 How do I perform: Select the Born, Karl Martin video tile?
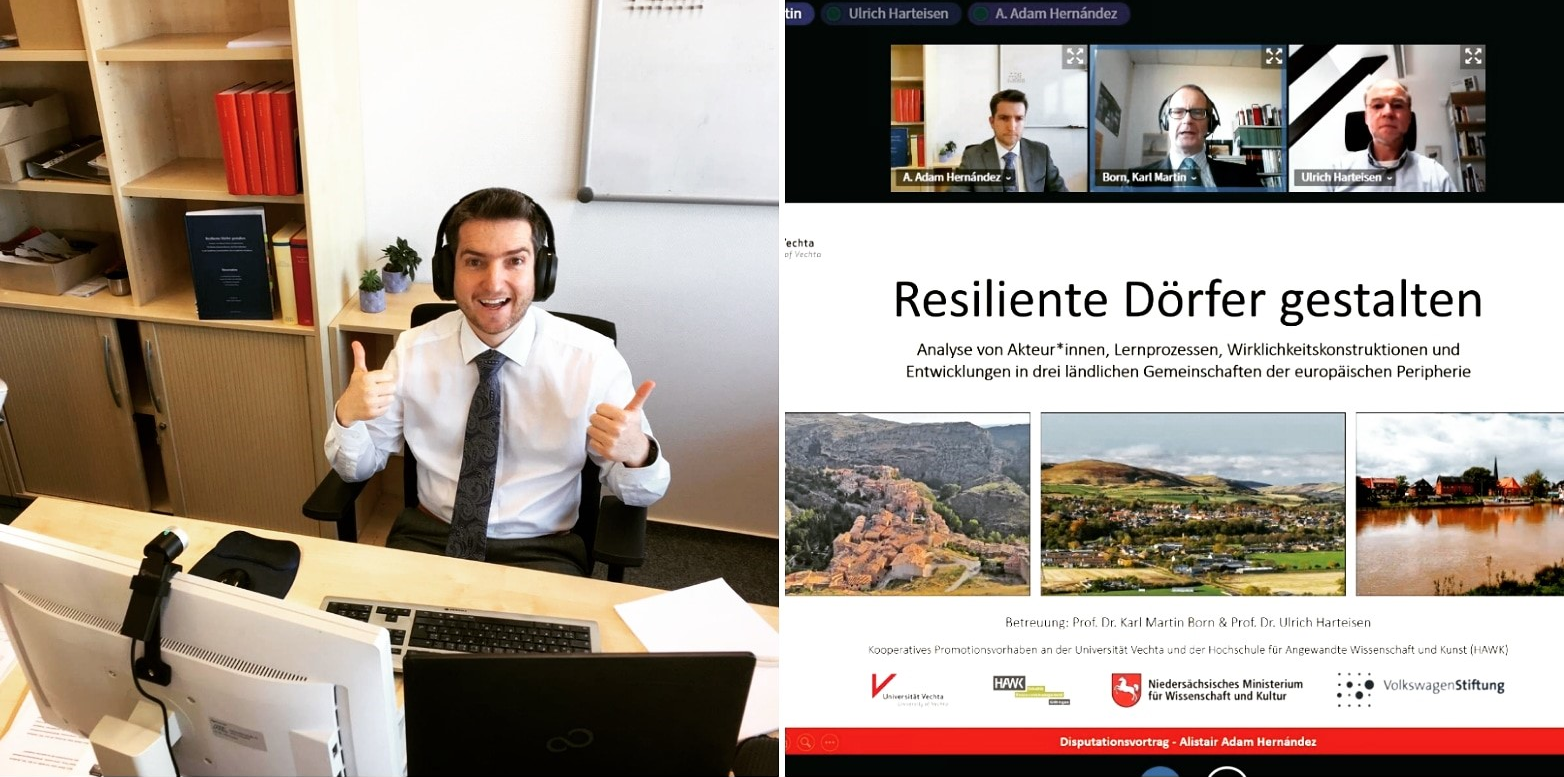pyautogui.click(x=1187, y=118)
